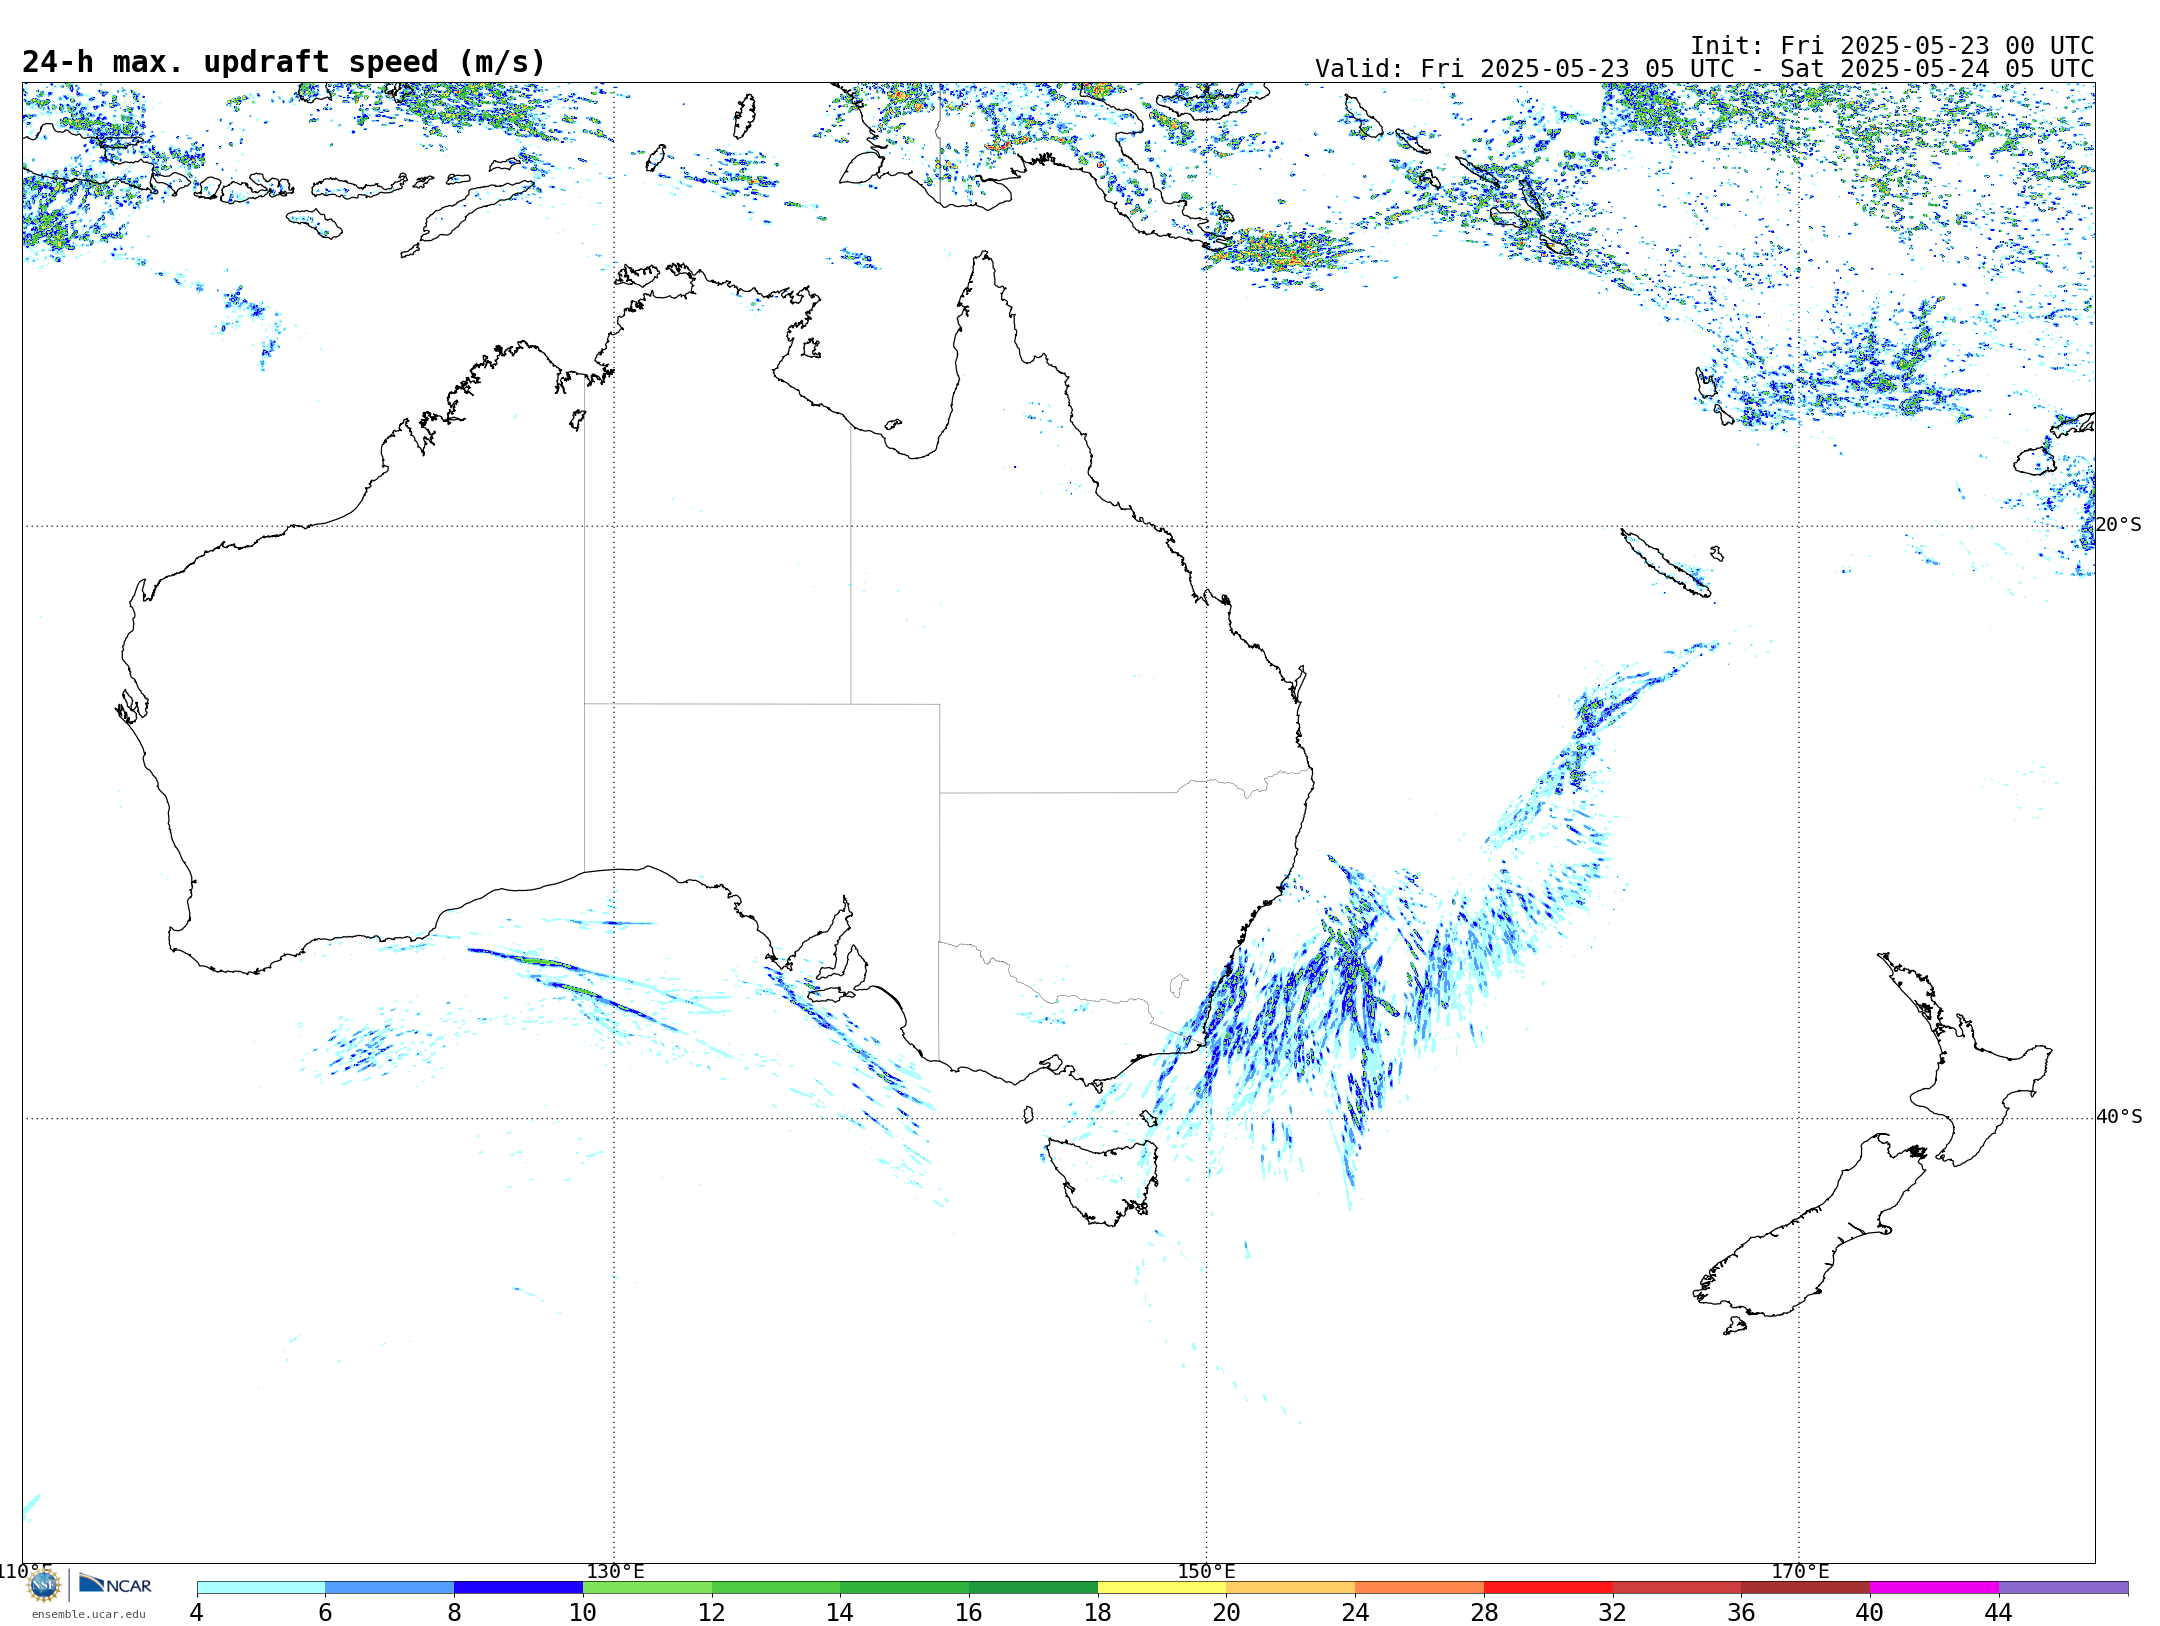Pick the dark blue 8–10 colorbar swatch

(518, 1588)
